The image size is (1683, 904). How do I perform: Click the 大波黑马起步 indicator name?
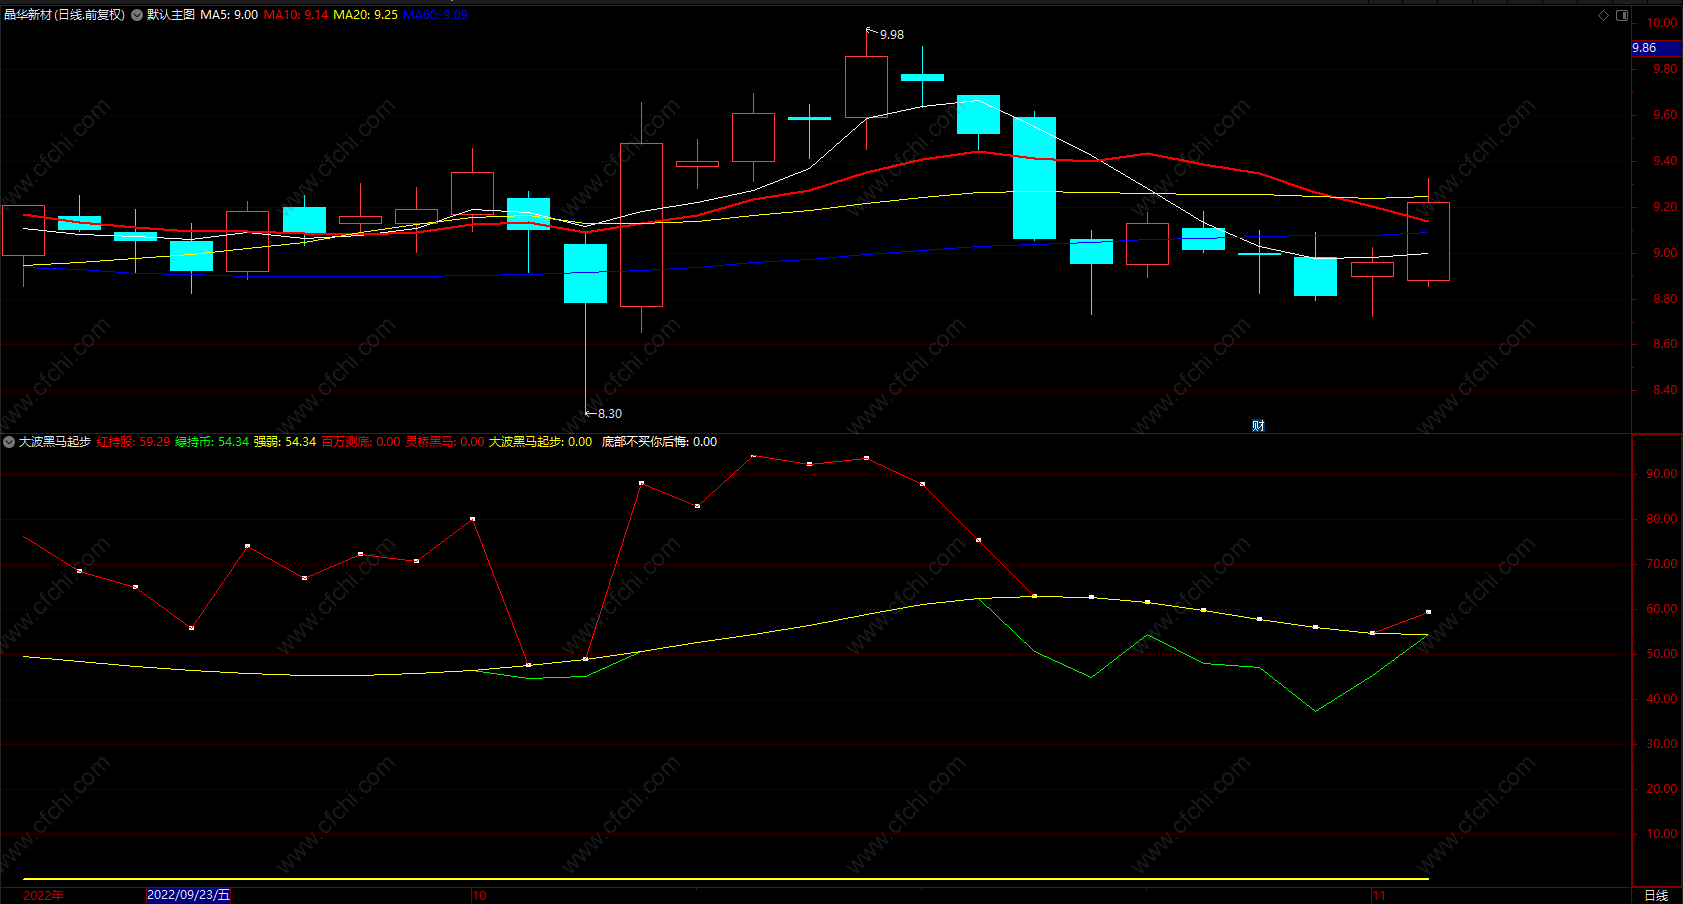point(55,442)
